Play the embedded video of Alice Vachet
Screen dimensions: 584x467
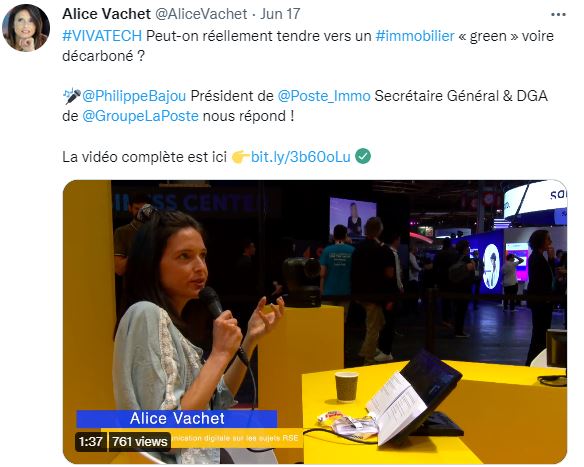[315, 322]
